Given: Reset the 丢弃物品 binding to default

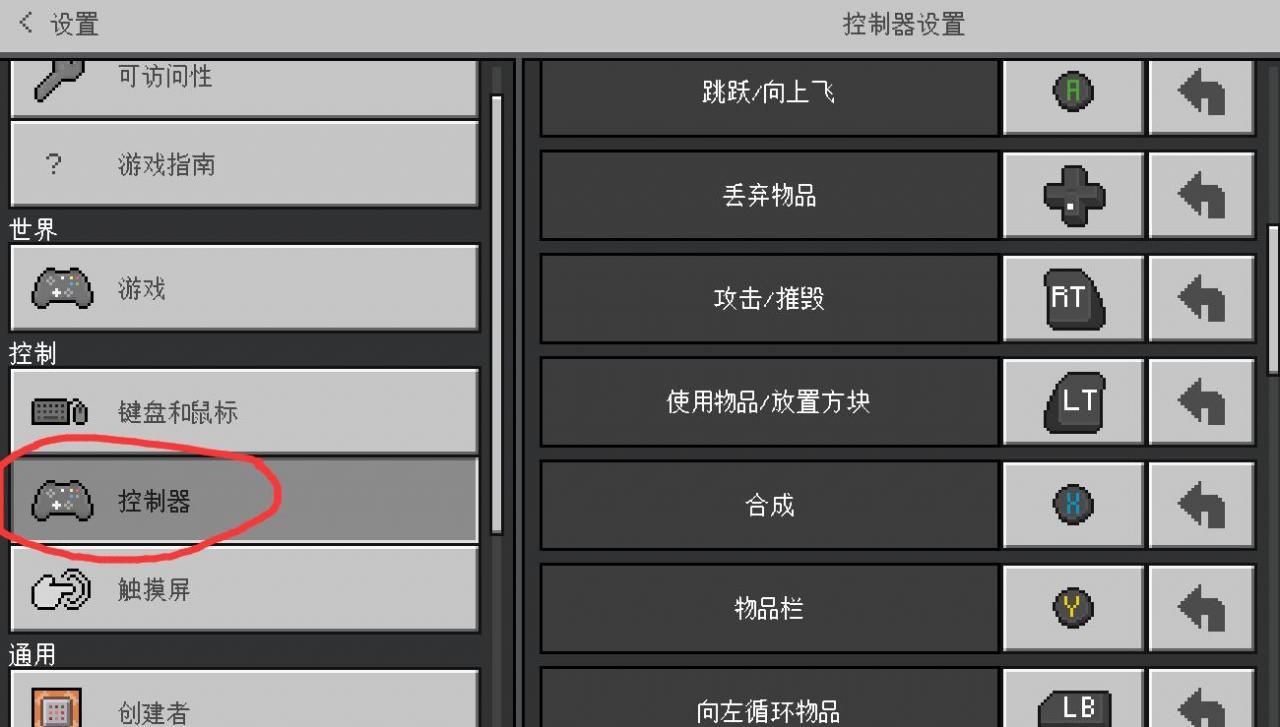Looking at the screenshot, I should [x=1201, y=195].
